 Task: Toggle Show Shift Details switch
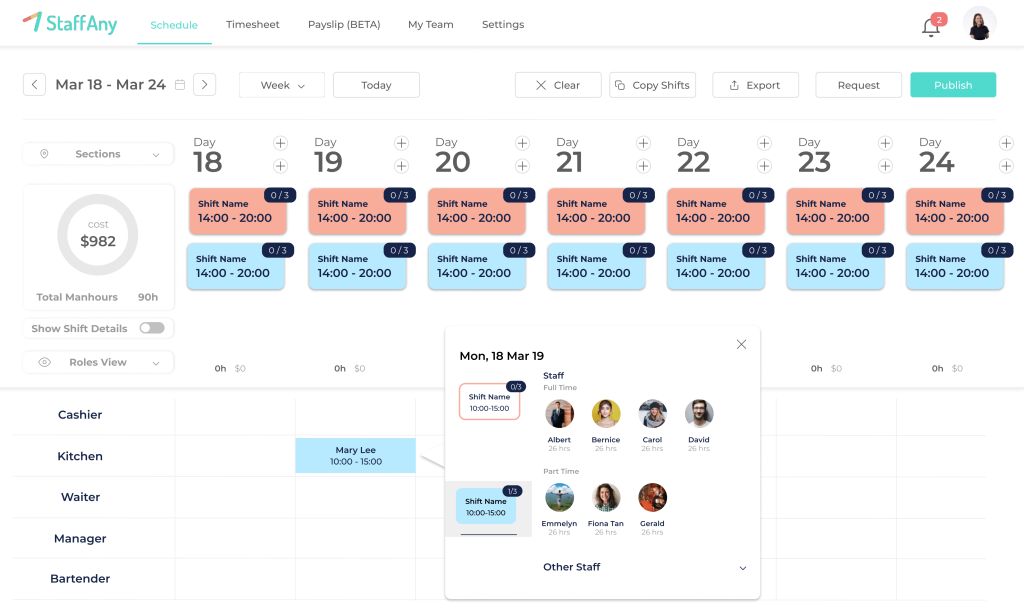pyautogui.click(x=152, y=328)
